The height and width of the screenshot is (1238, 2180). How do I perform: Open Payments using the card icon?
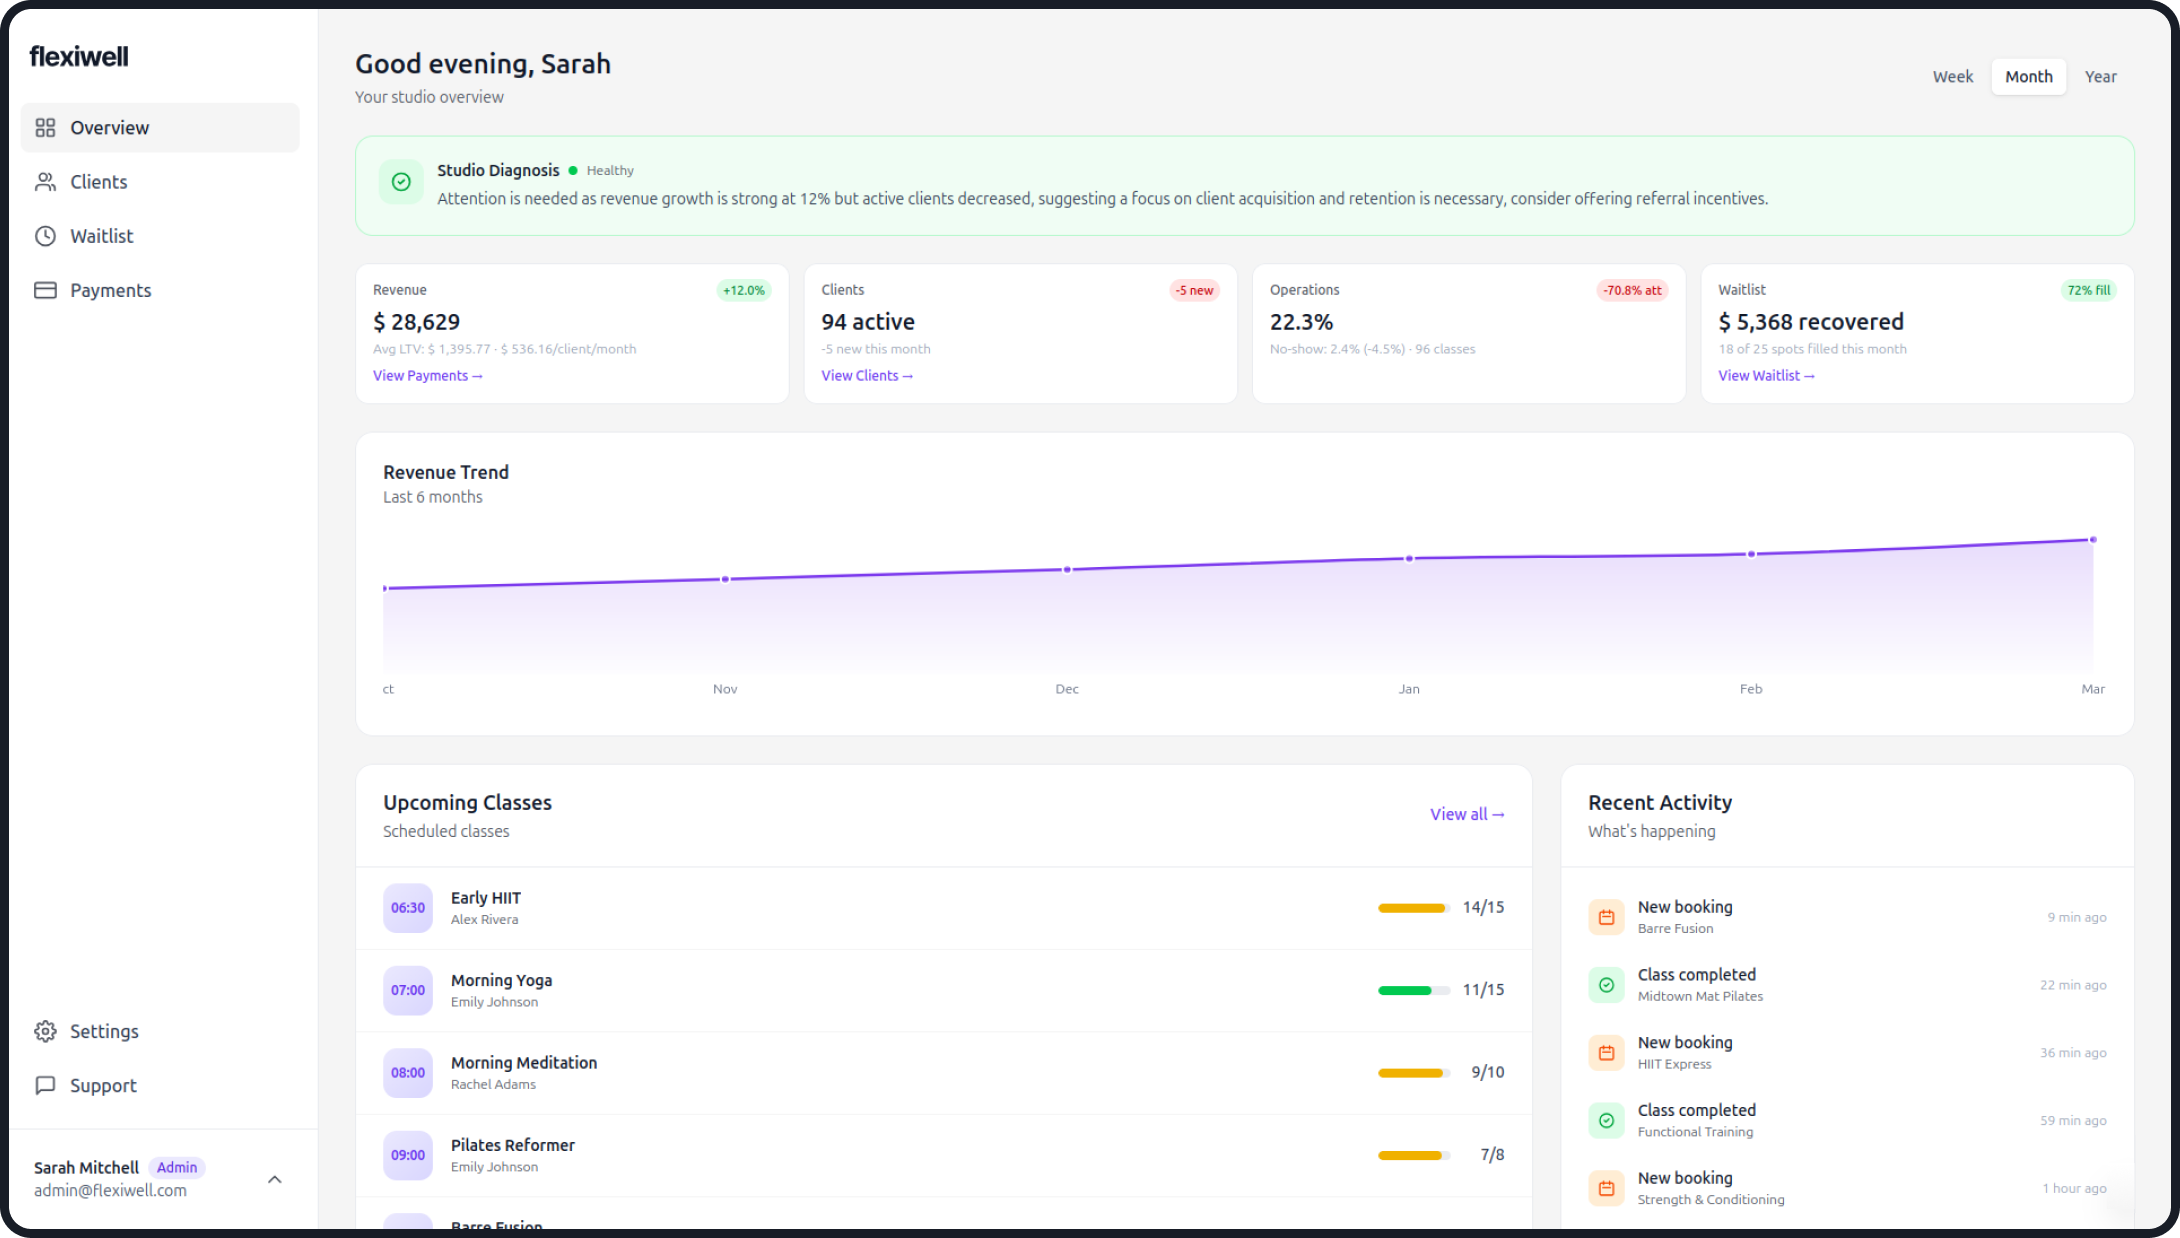[45, 289]
